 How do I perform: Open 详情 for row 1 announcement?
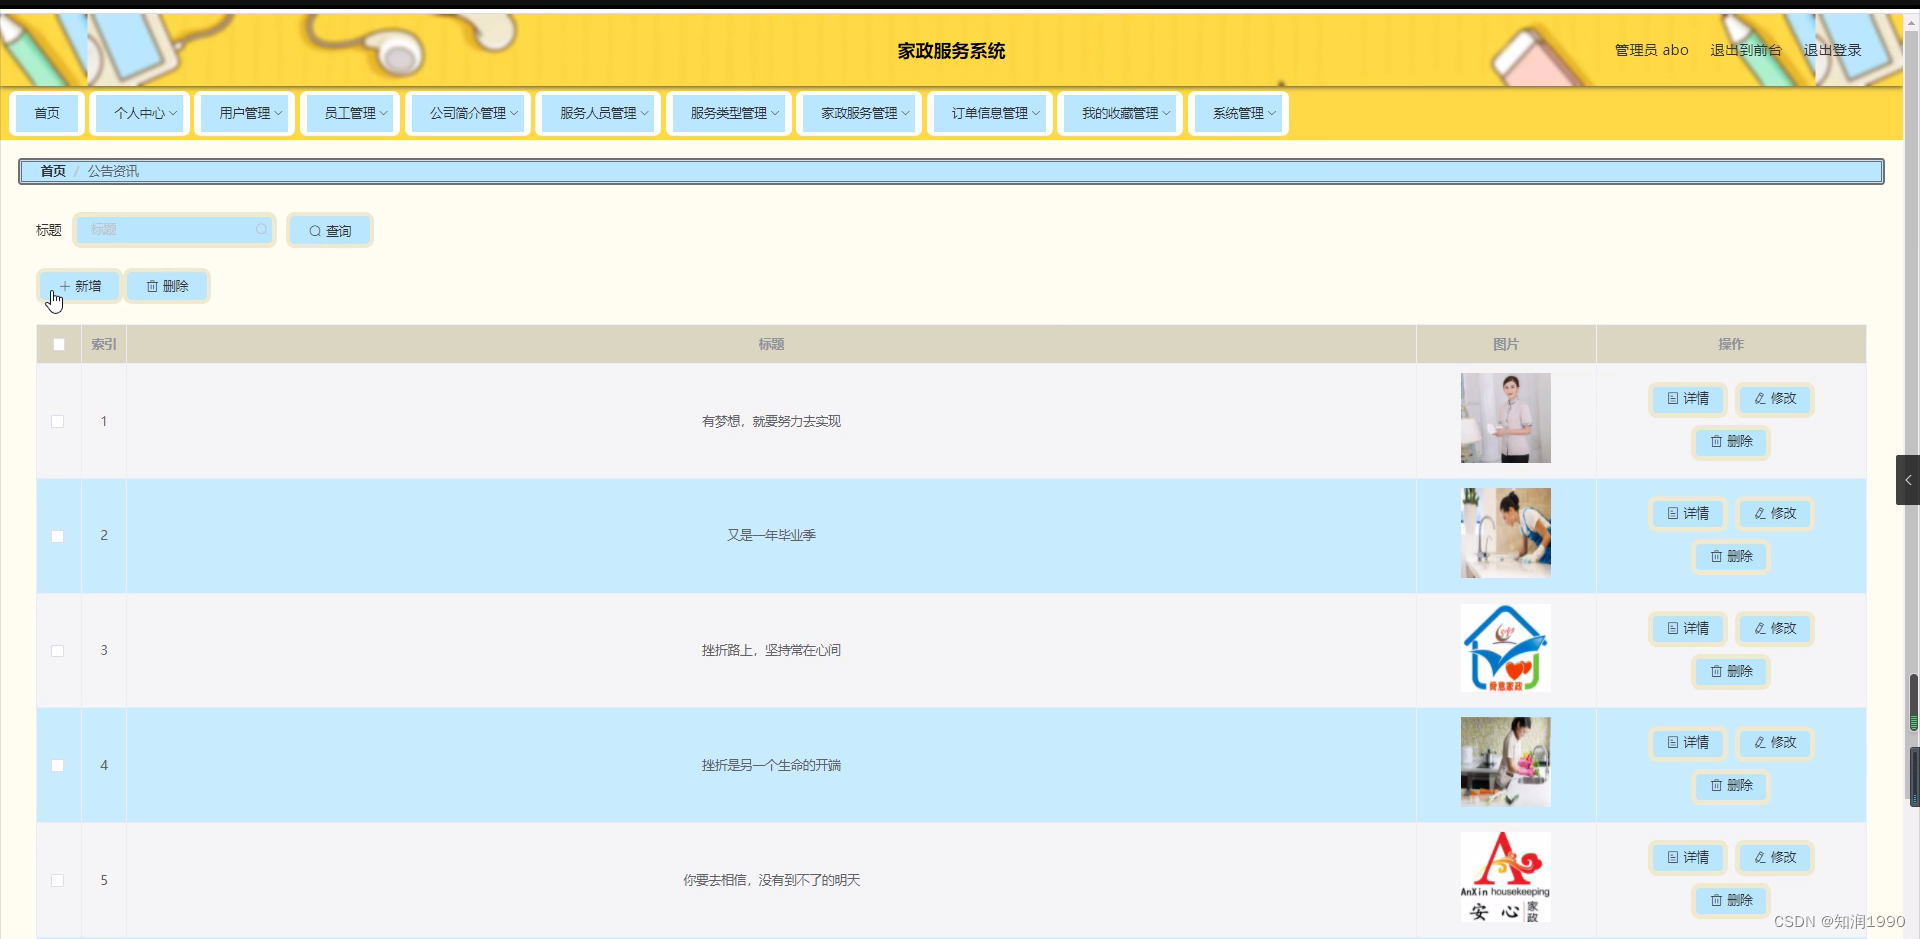(1687, 399)
